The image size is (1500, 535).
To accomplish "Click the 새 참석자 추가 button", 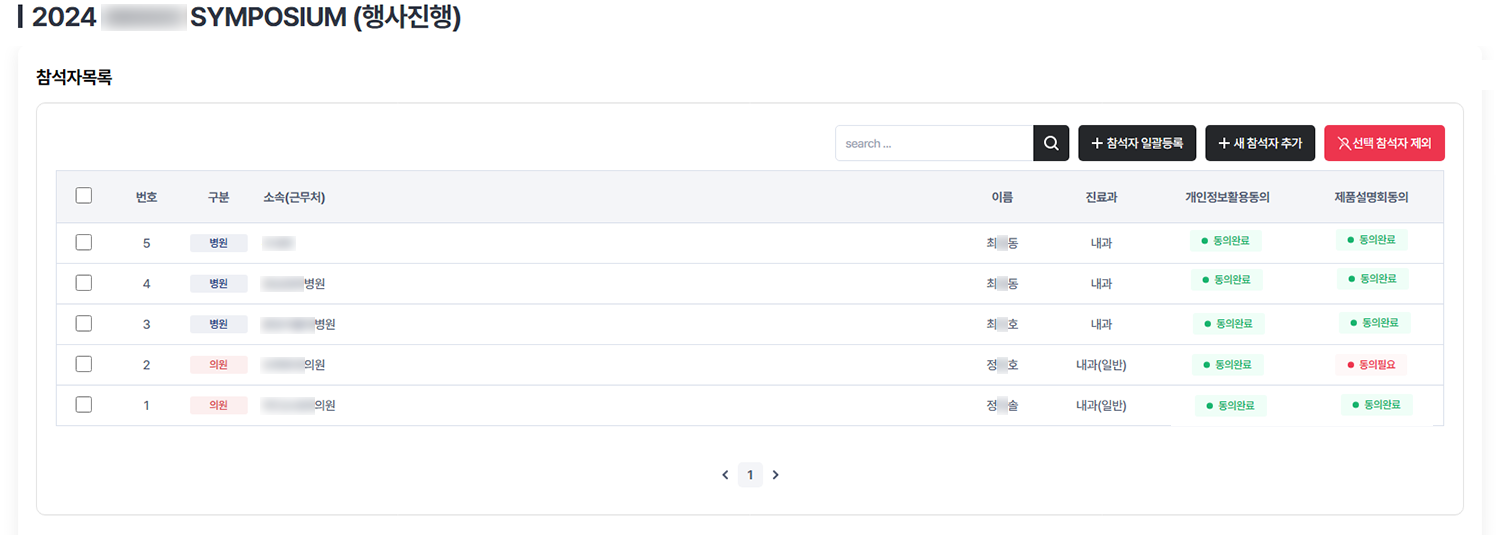I will [x=1260, y=143].
